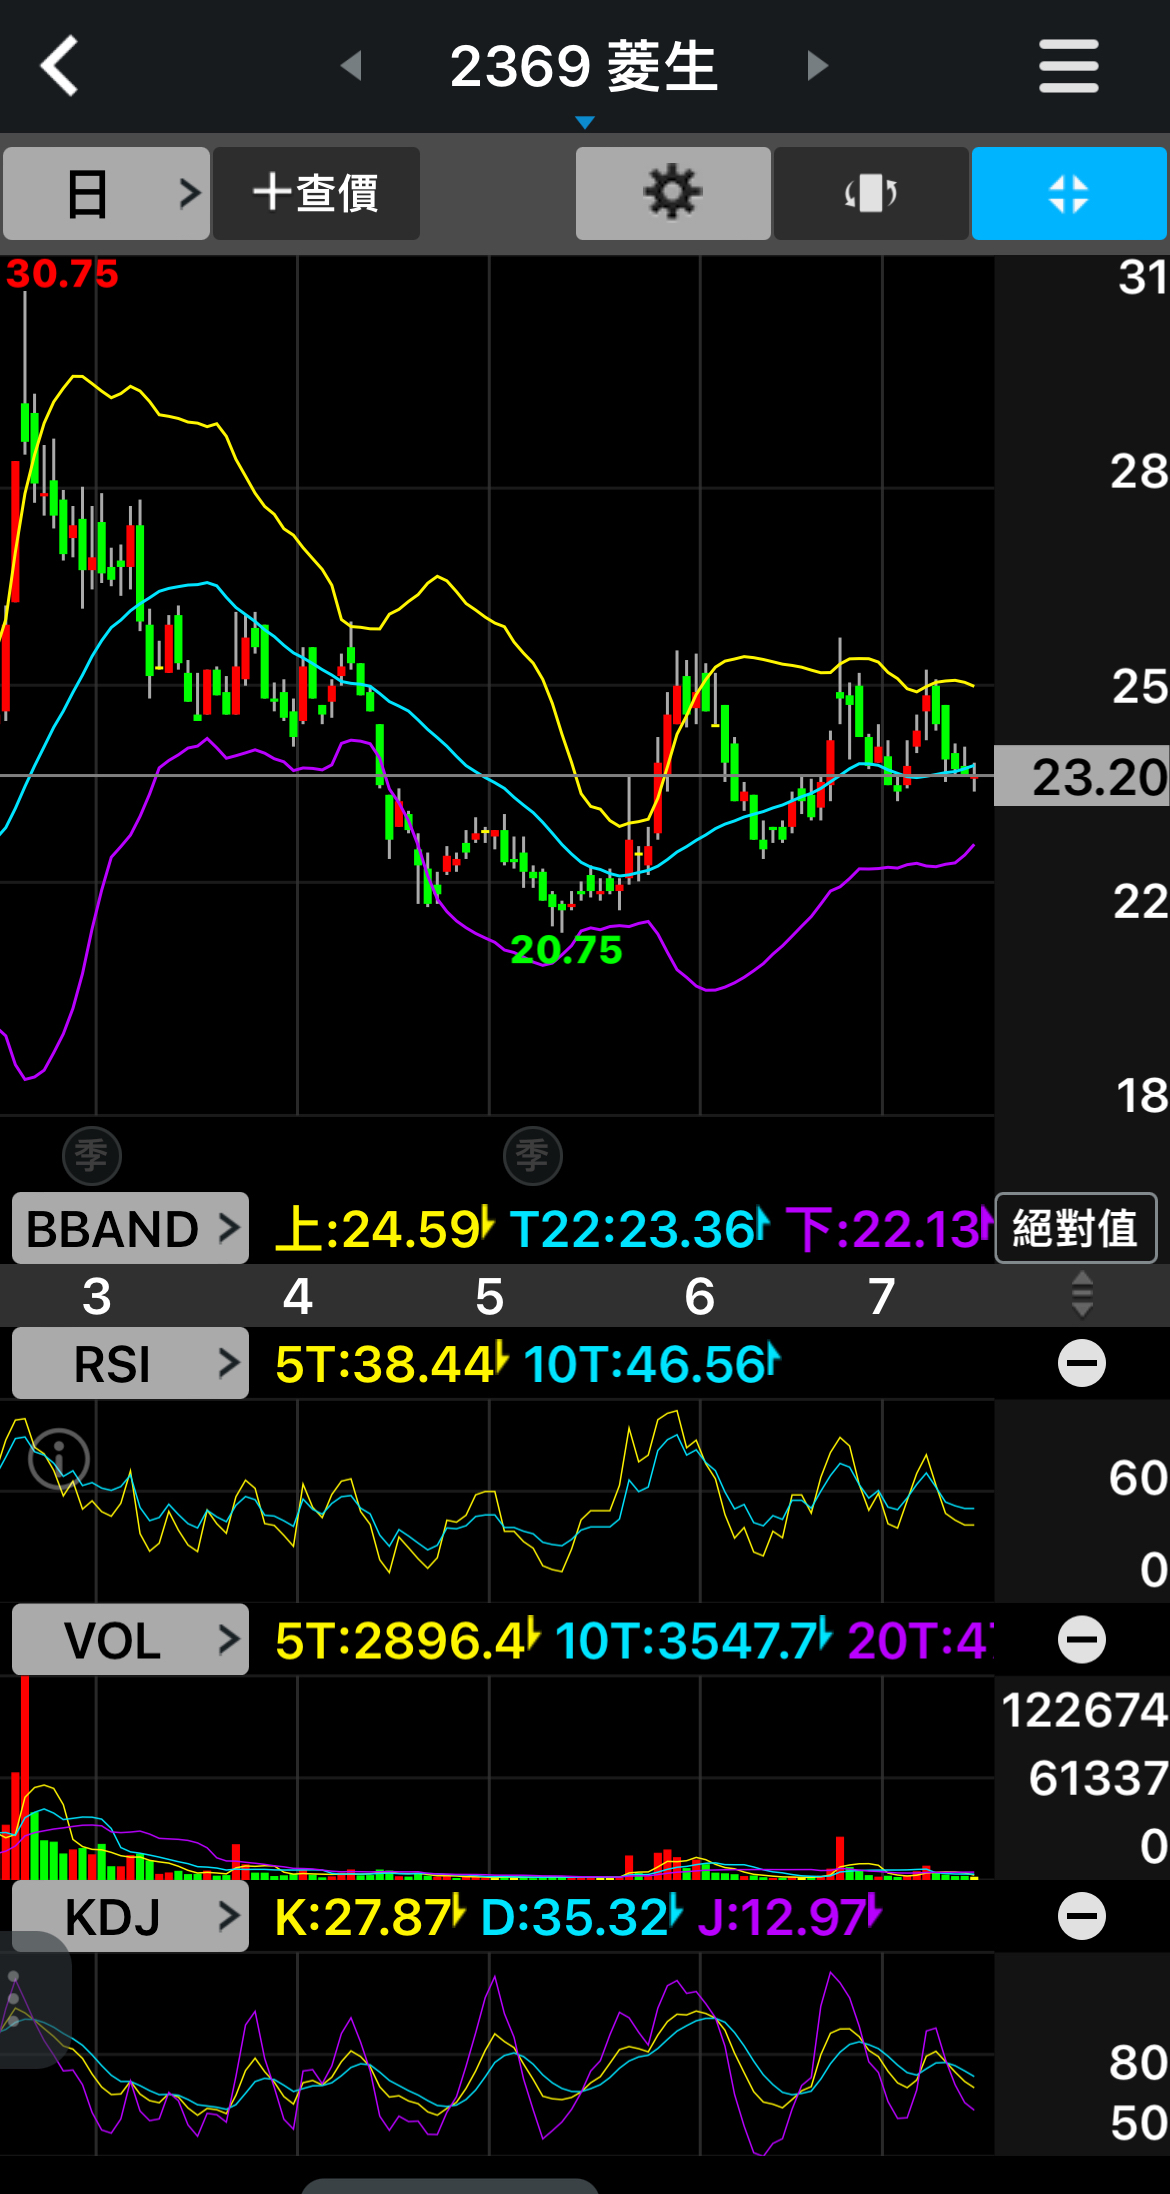Tap month 6 on the time axis

[x=699, y=1296]
